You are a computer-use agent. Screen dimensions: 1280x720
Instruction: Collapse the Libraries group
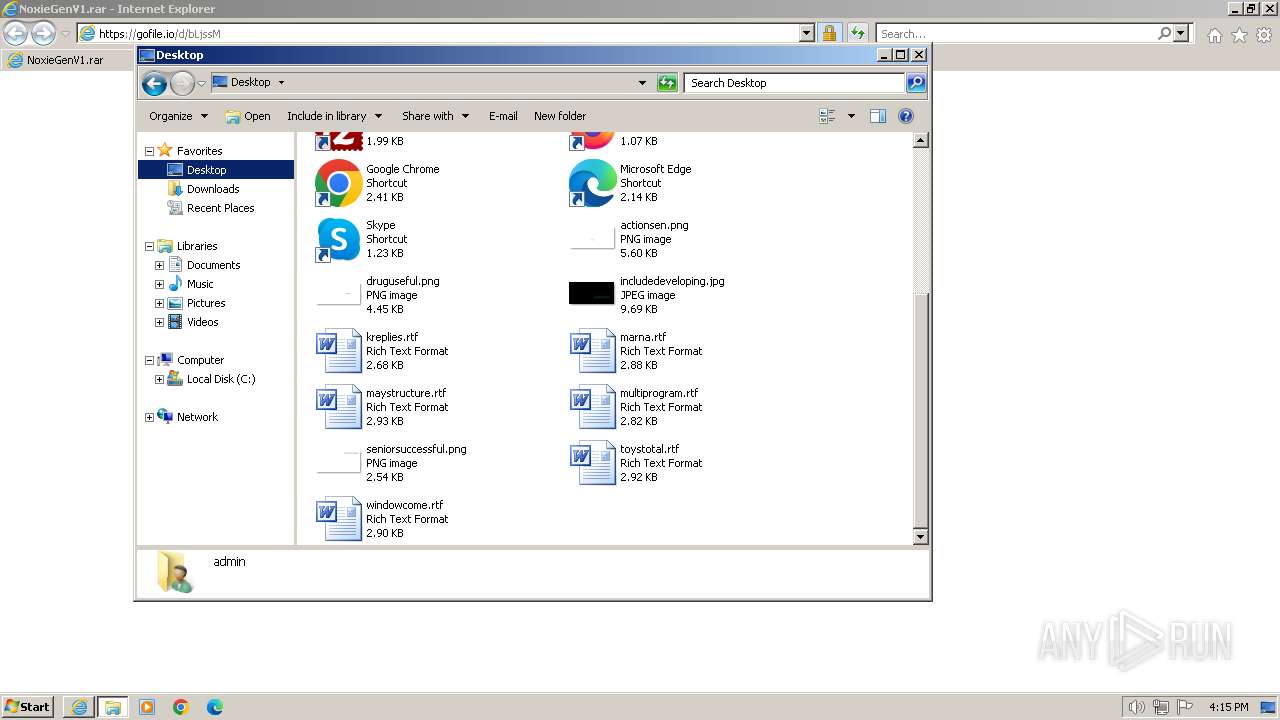pyautogui.click(x=150, y=247)
